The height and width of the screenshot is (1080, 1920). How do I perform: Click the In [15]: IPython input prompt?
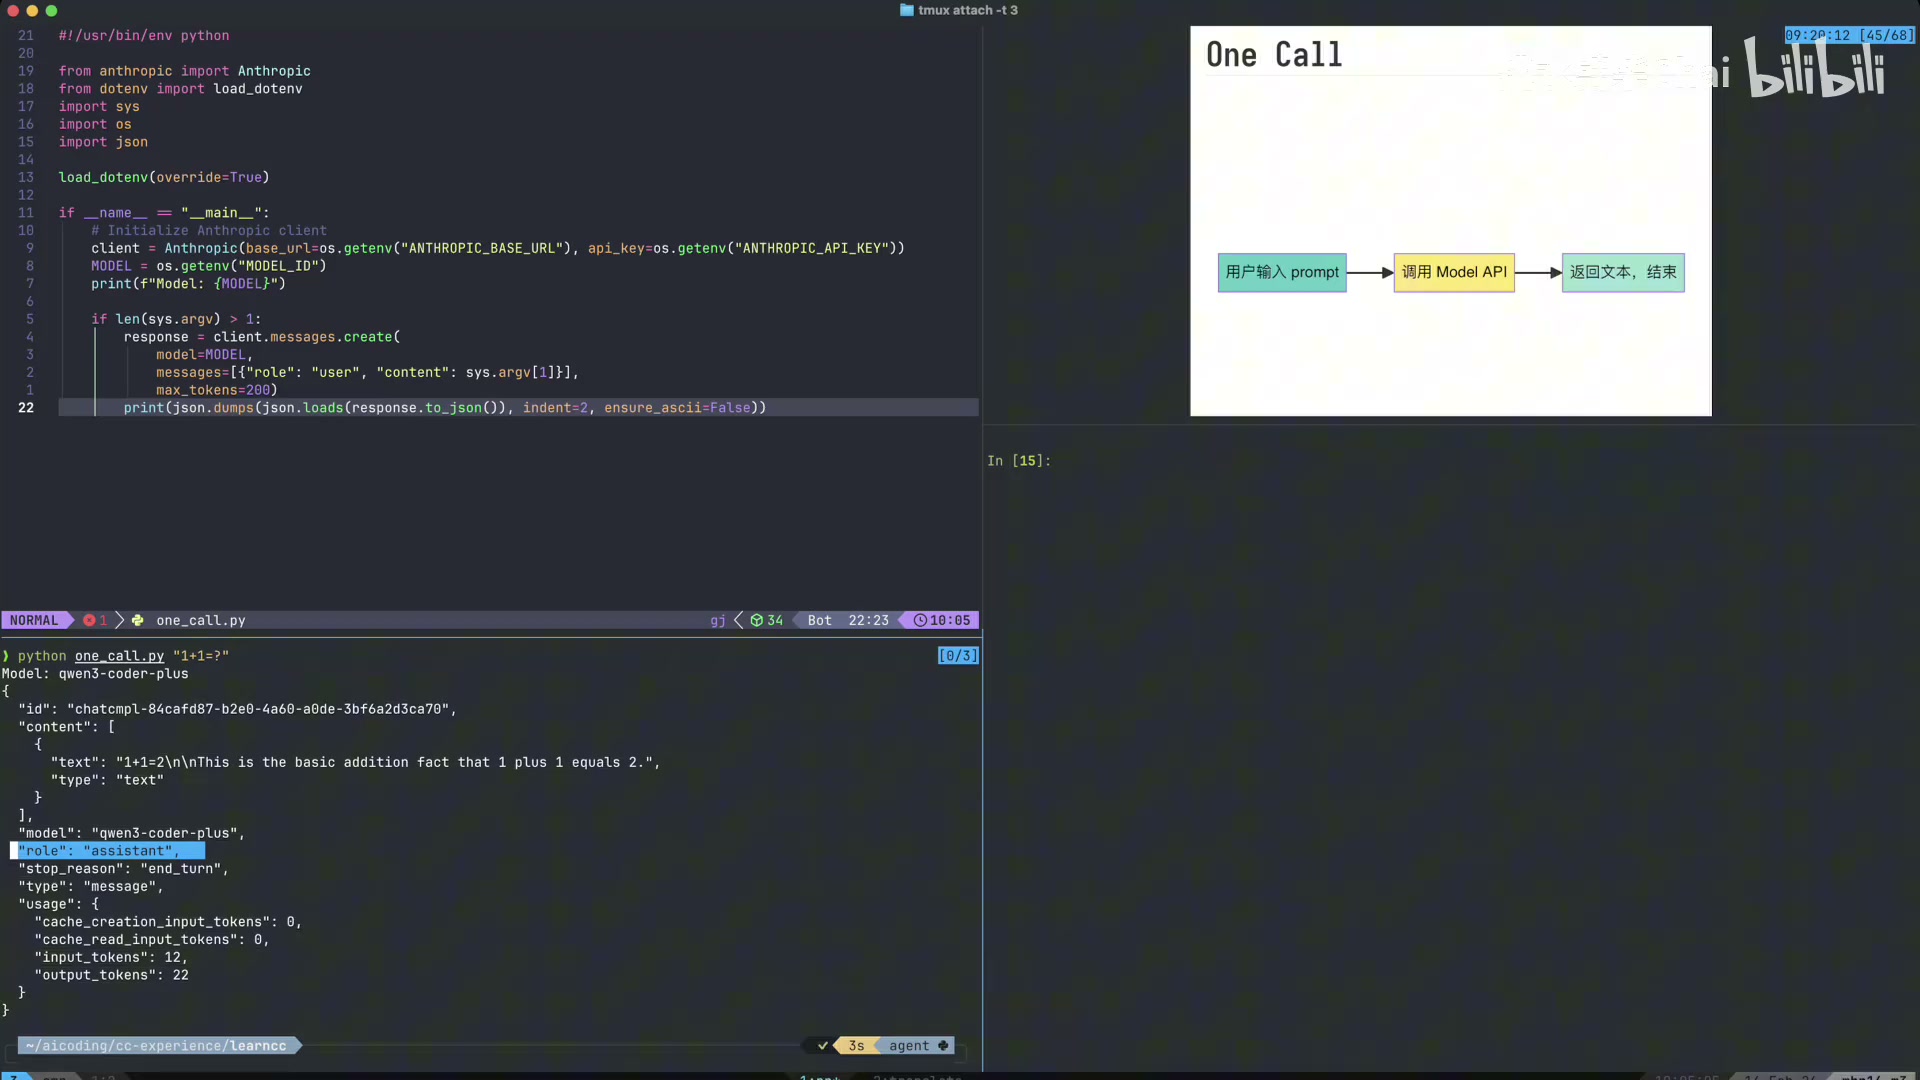(1018, 461)
